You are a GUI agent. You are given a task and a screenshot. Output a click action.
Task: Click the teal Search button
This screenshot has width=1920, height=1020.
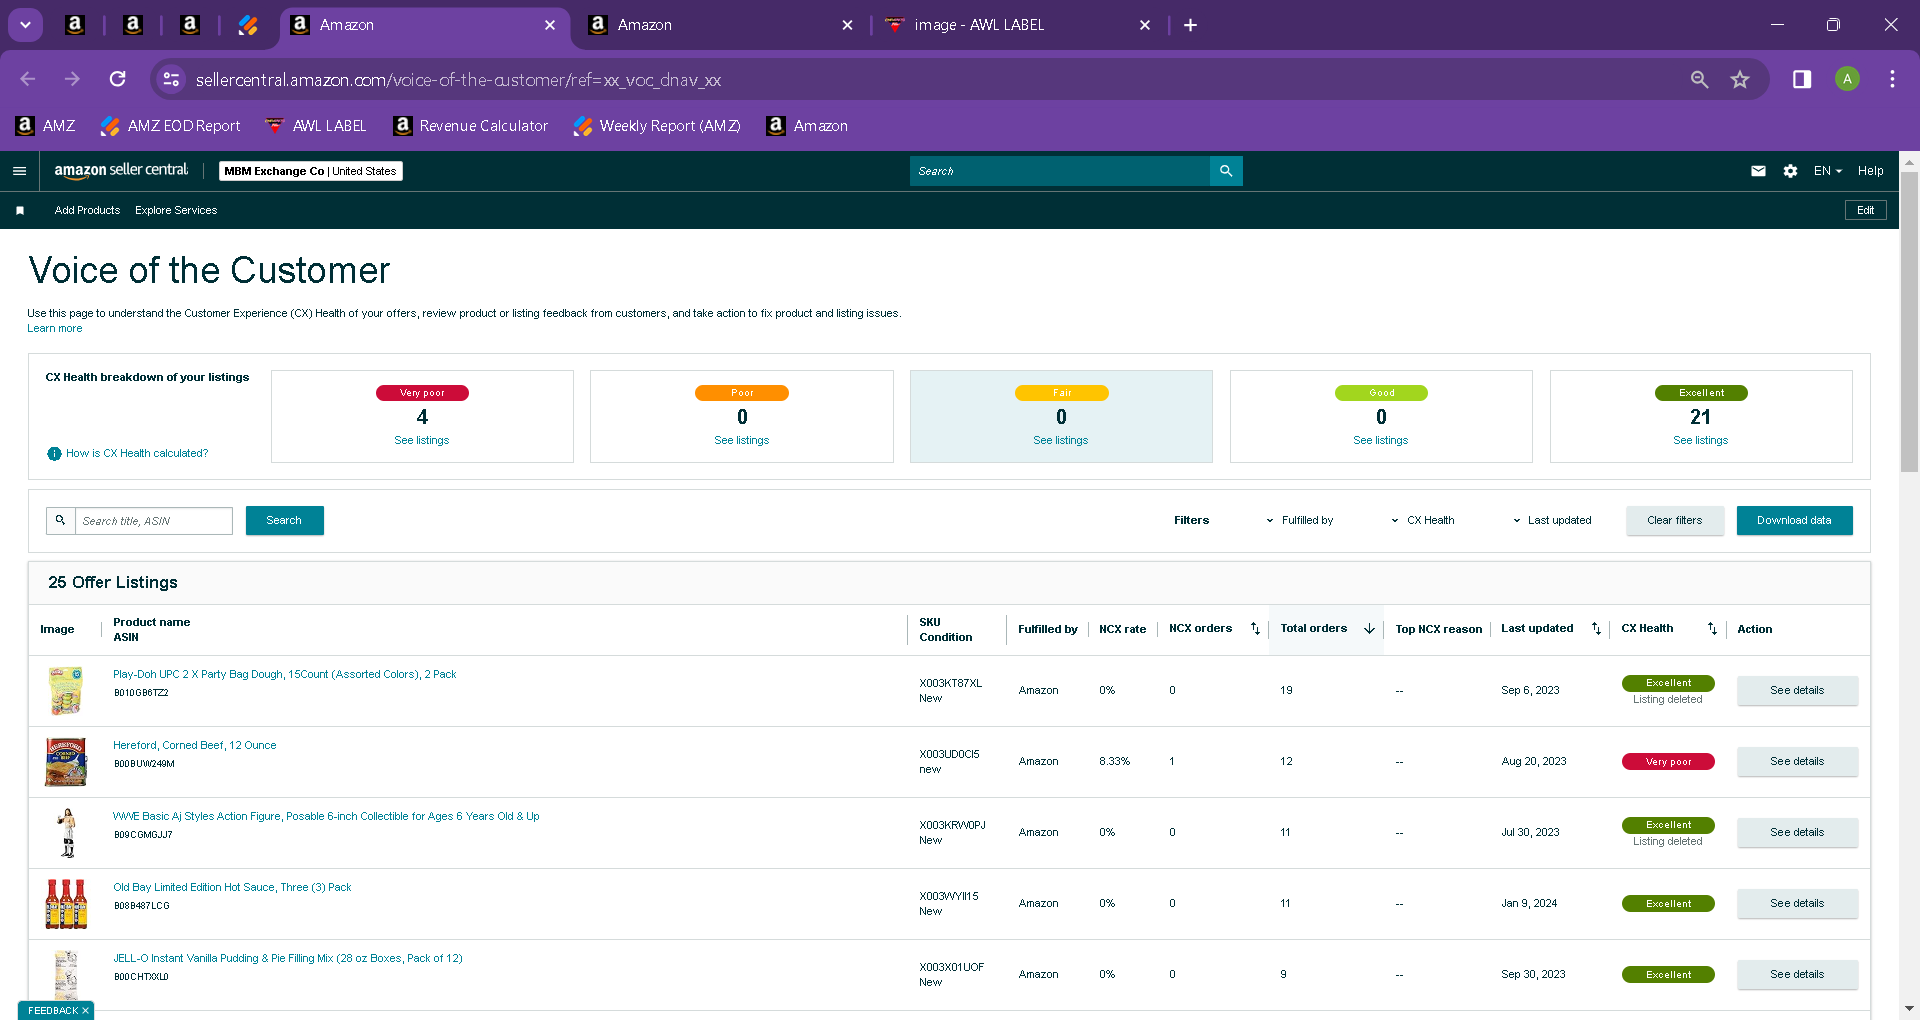[x=284, y=520]
